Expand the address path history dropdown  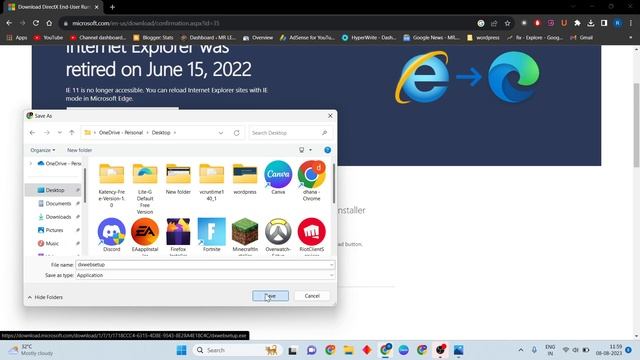(x=221, y=133)
